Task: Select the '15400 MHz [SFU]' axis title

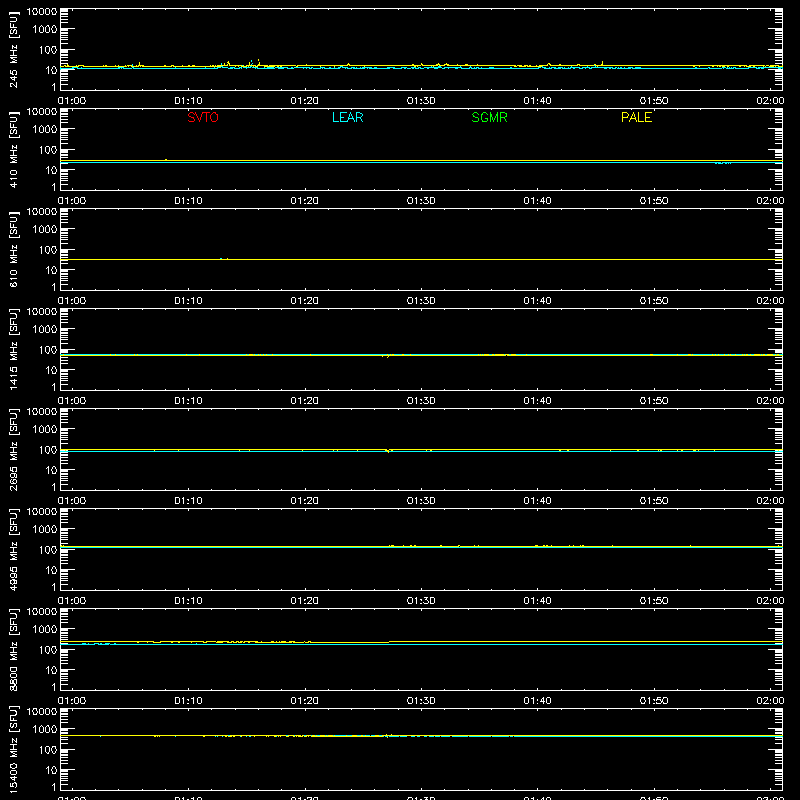Action: pos(13,749)
